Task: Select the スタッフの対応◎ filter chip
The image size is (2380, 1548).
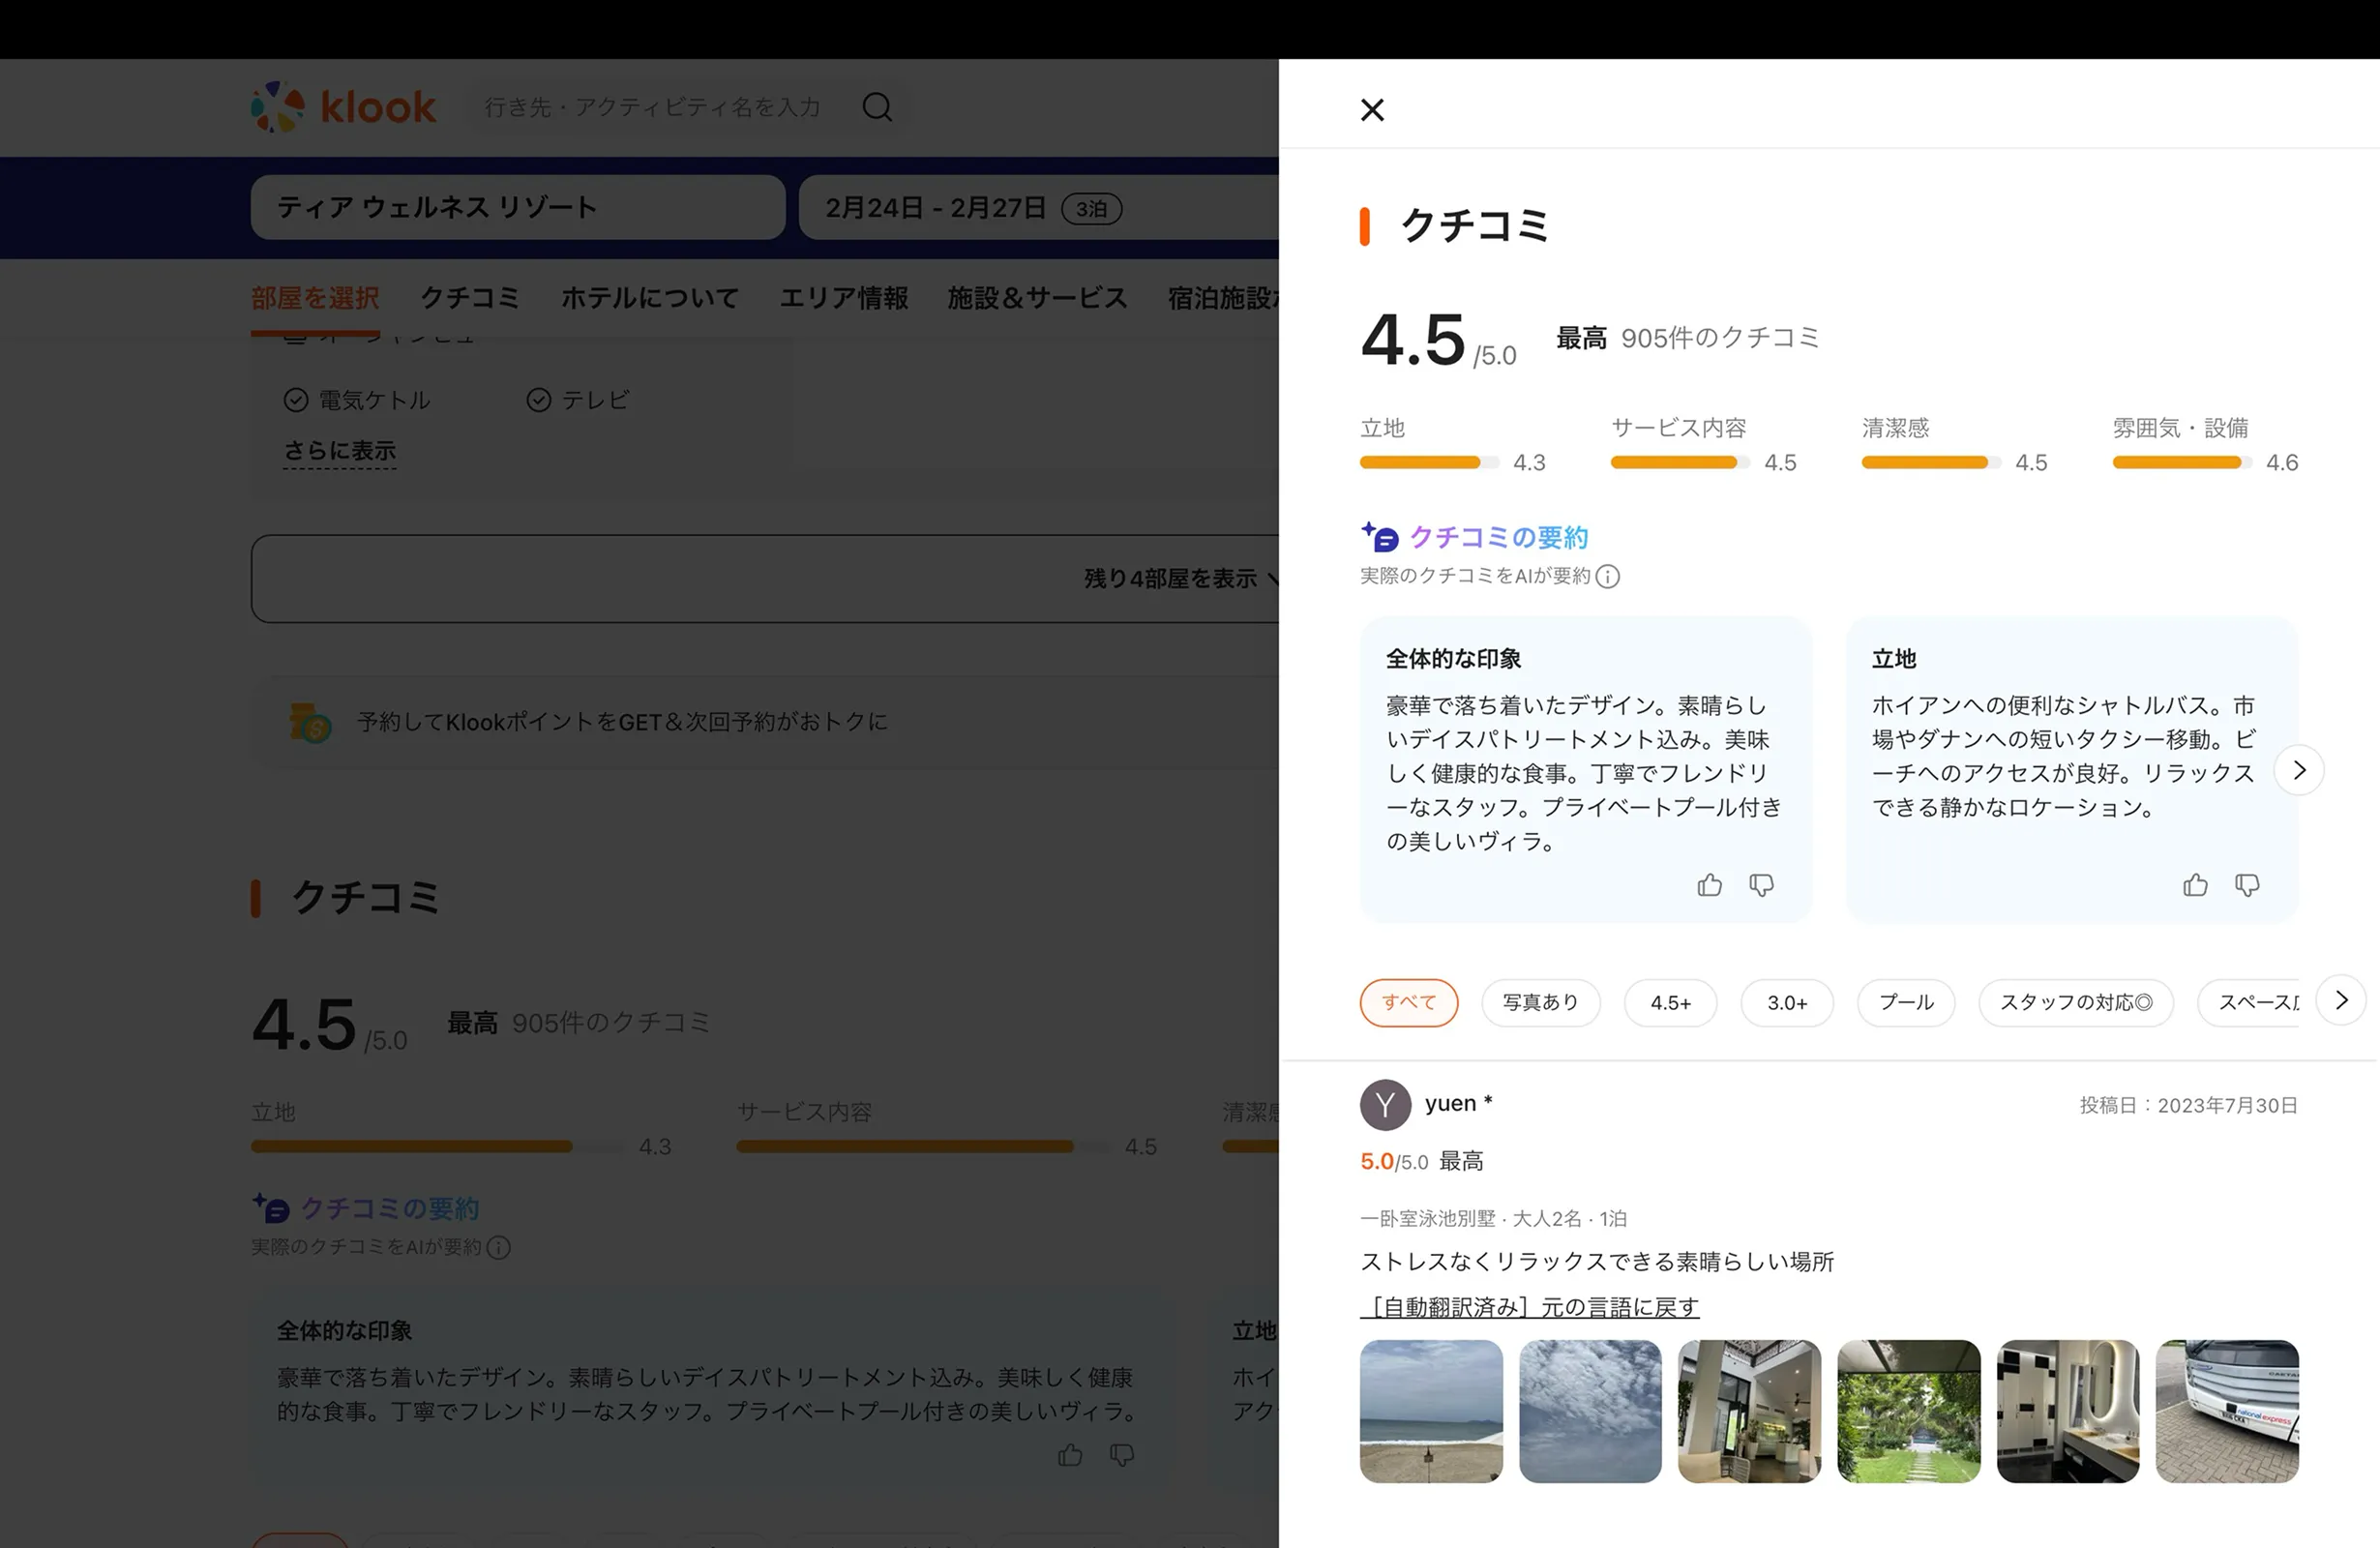Action: tap(2076, 1003)
